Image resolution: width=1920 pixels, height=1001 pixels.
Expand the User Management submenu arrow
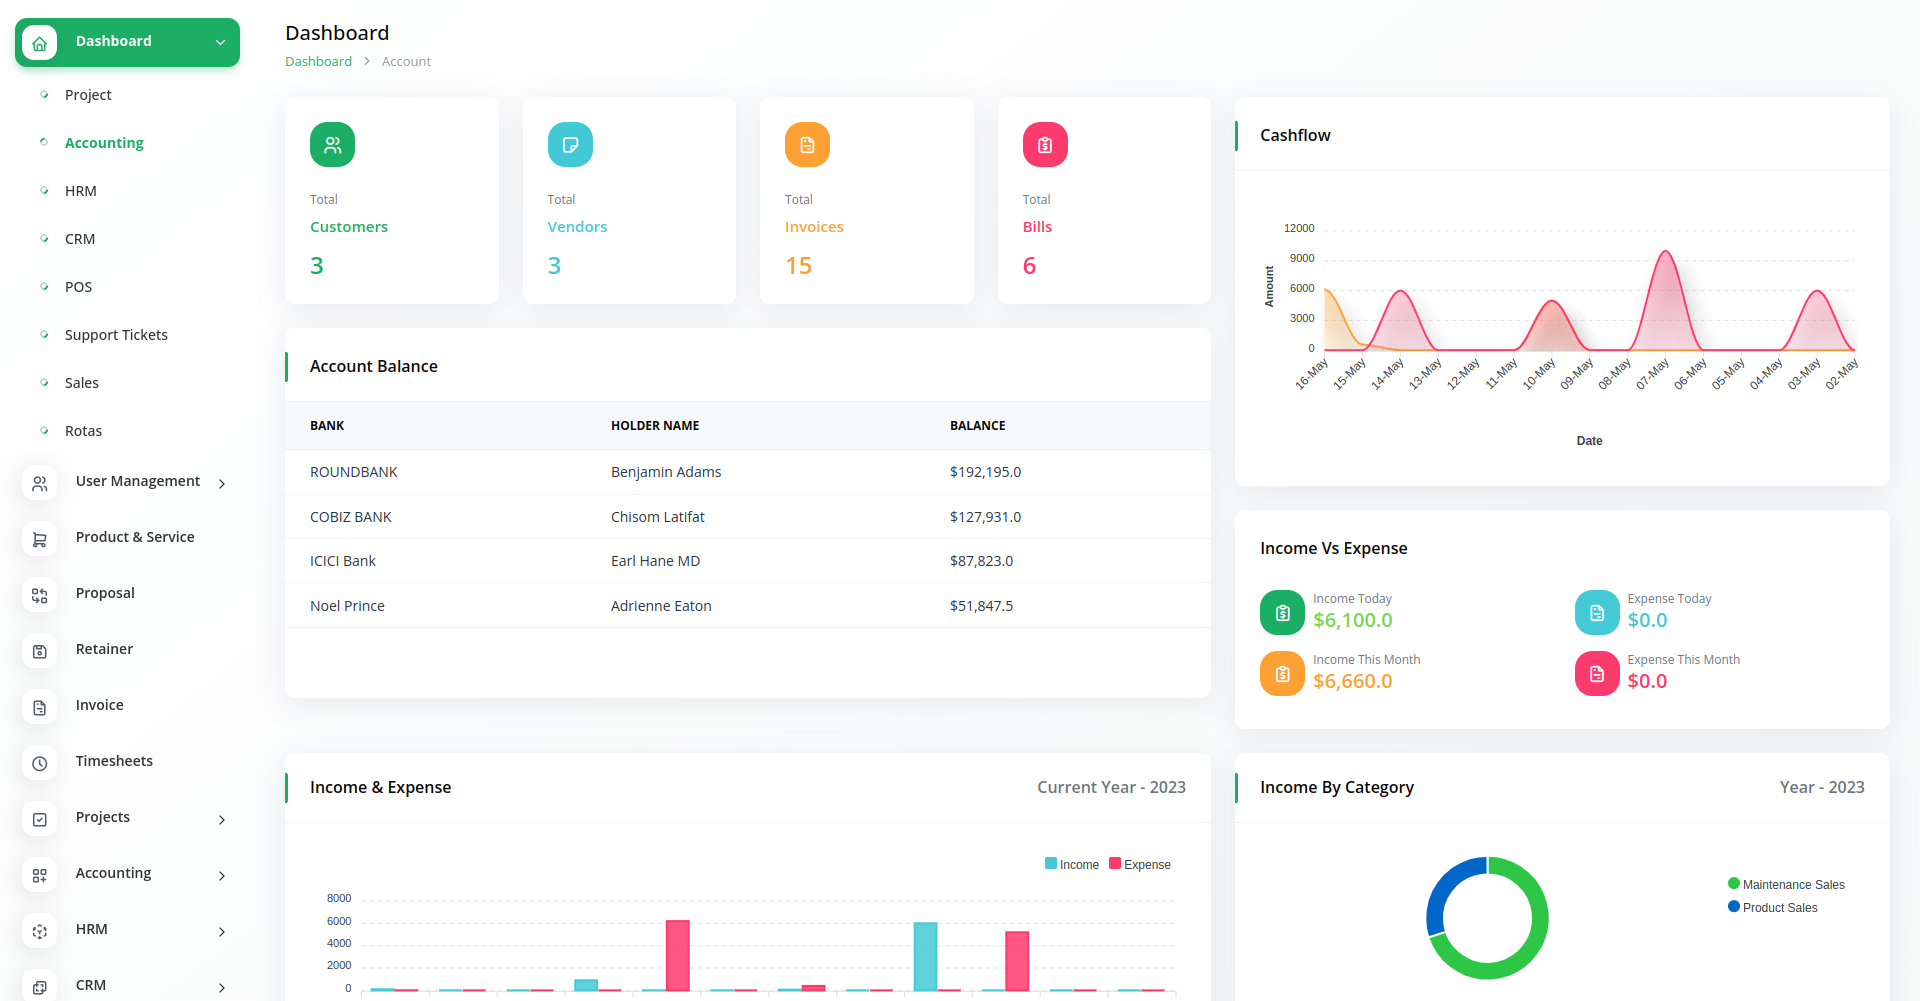click(x=222, y=484)
